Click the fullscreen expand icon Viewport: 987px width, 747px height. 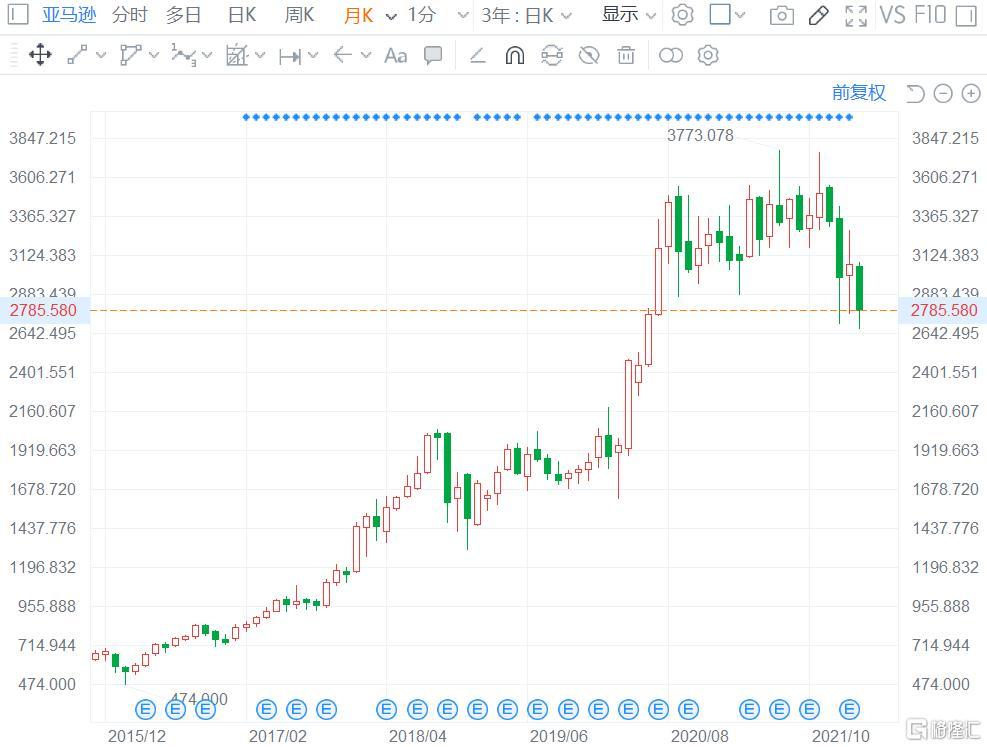[x=855, y=15]
